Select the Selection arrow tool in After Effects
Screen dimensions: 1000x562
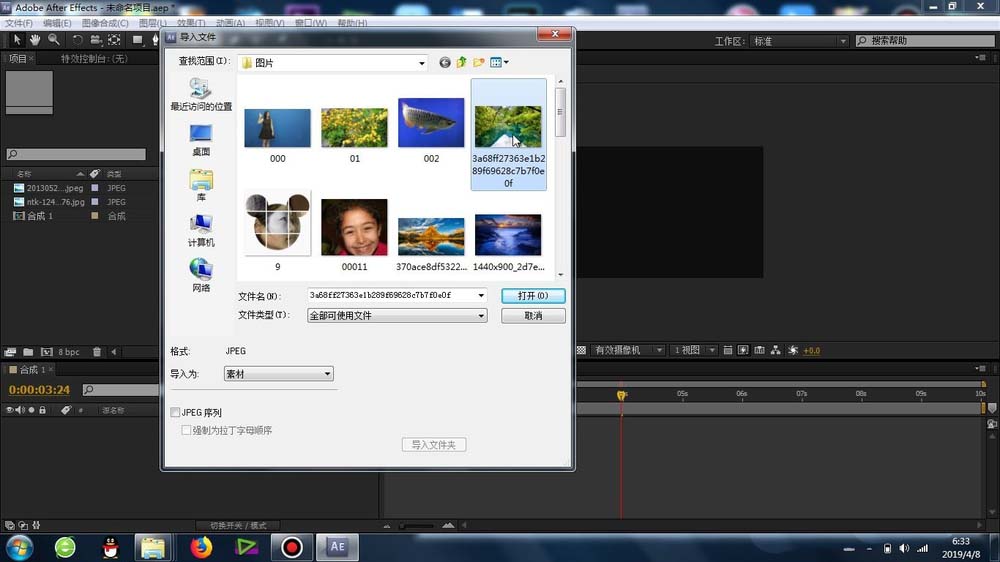[17, 40]
